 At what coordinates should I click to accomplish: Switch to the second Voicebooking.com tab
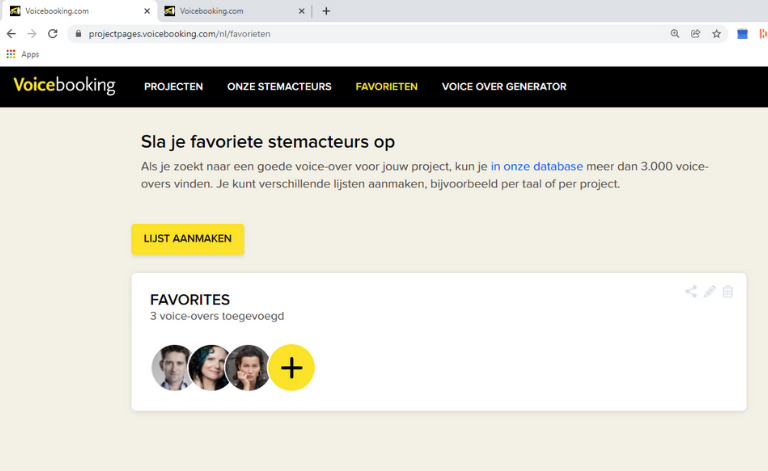[x=234, y=11]
